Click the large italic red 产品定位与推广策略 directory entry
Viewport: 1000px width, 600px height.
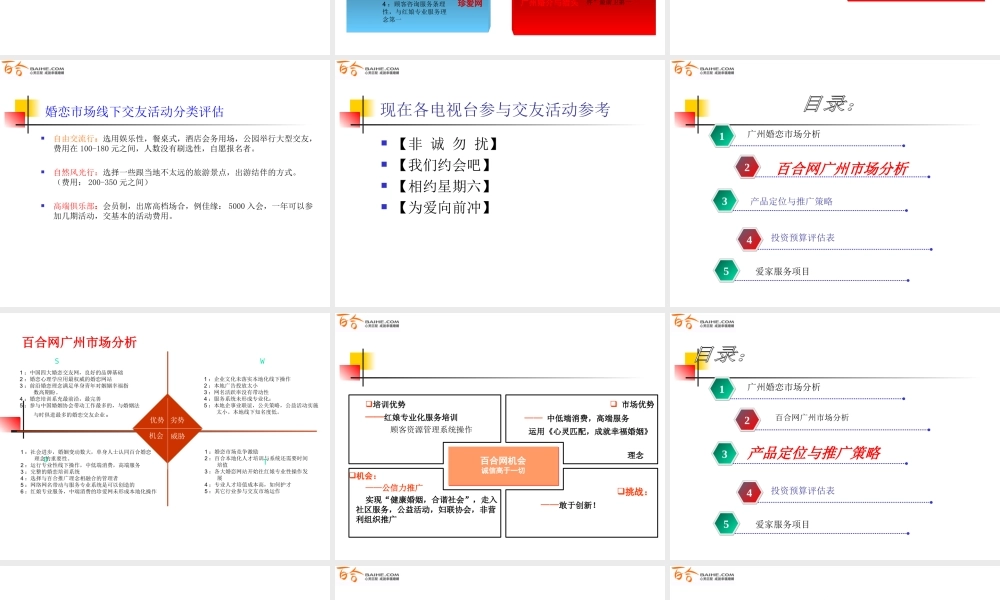tap(814, 453)
